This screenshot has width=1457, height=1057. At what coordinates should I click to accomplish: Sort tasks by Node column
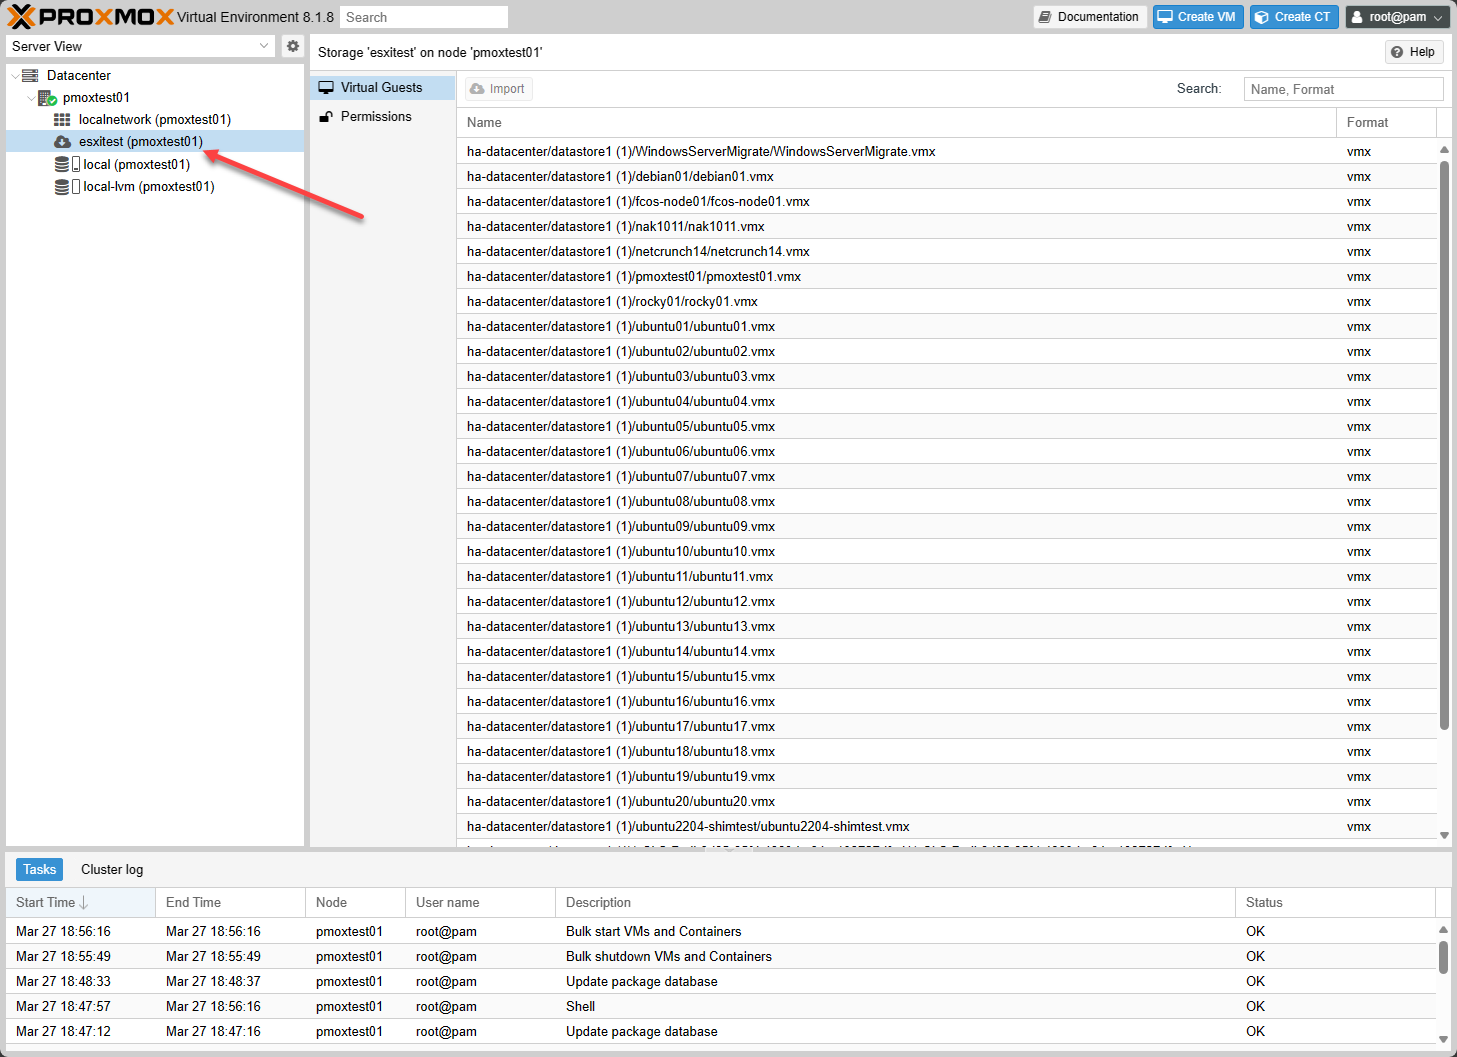[x=355, y=903]
